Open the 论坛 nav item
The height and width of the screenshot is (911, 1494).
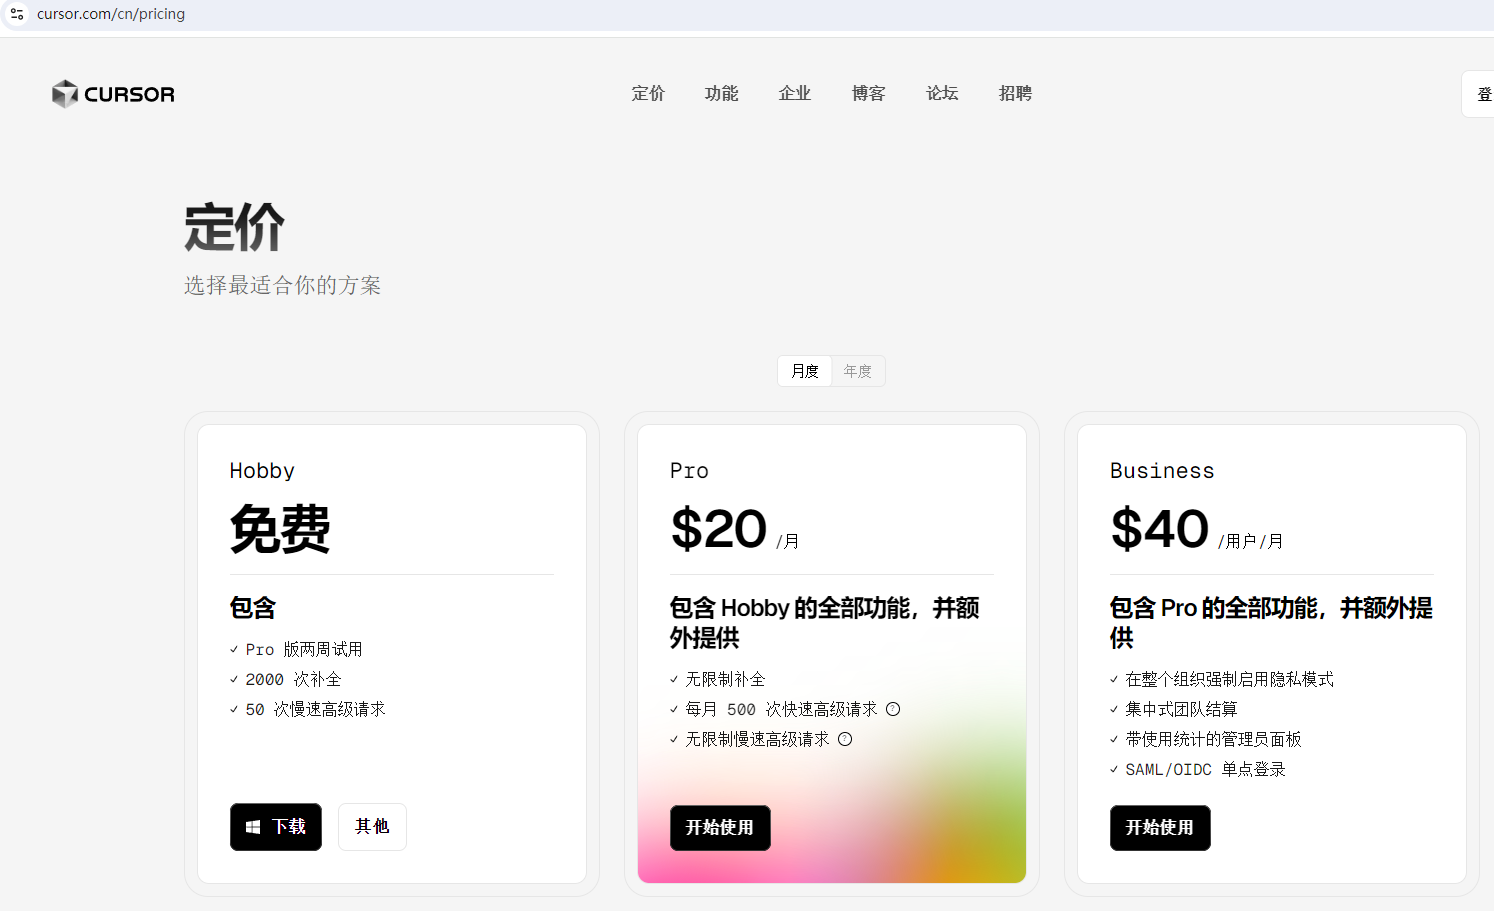pyautogui.click(x=942, y=93)
